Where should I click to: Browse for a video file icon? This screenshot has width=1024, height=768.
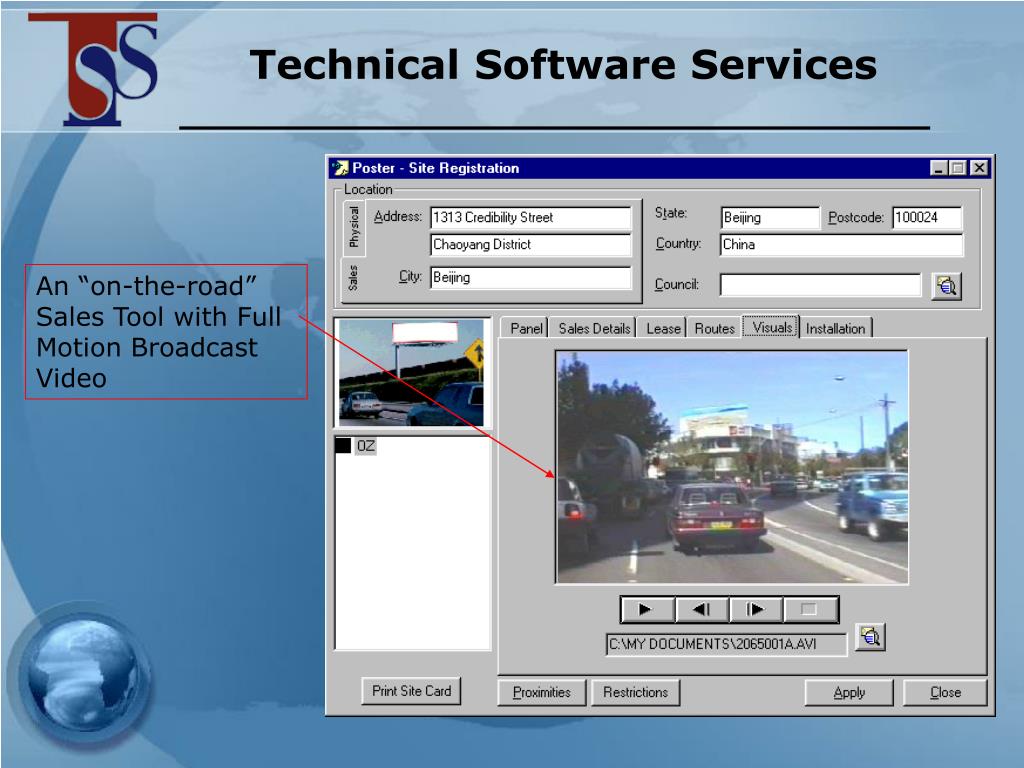tap(870, 637)
